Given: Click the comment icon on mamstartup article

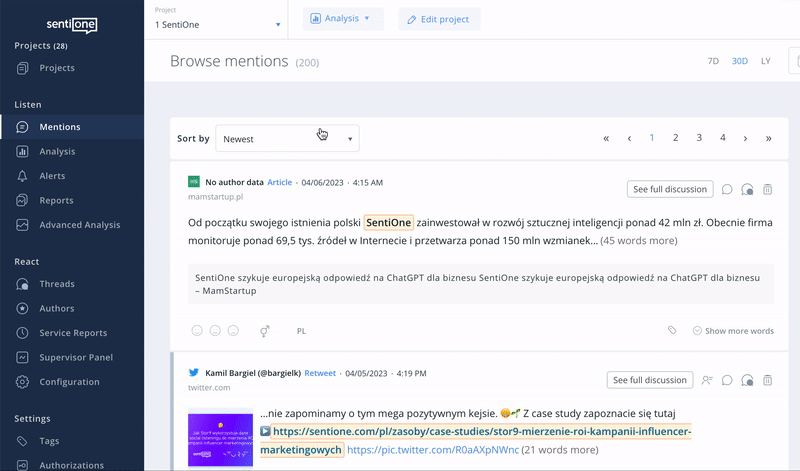Looking at the screenshot, I should point(727,189).
